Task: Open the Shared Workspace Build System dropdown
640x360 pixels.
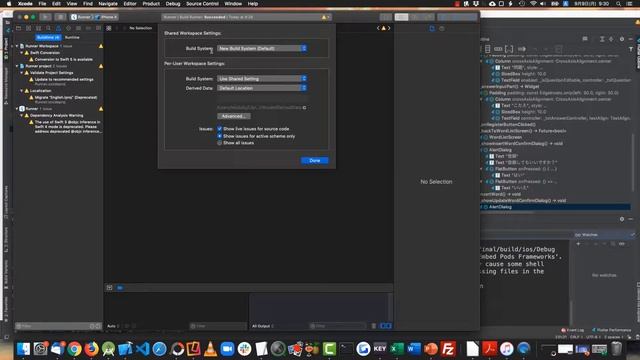Action: [x=262, y=48]
